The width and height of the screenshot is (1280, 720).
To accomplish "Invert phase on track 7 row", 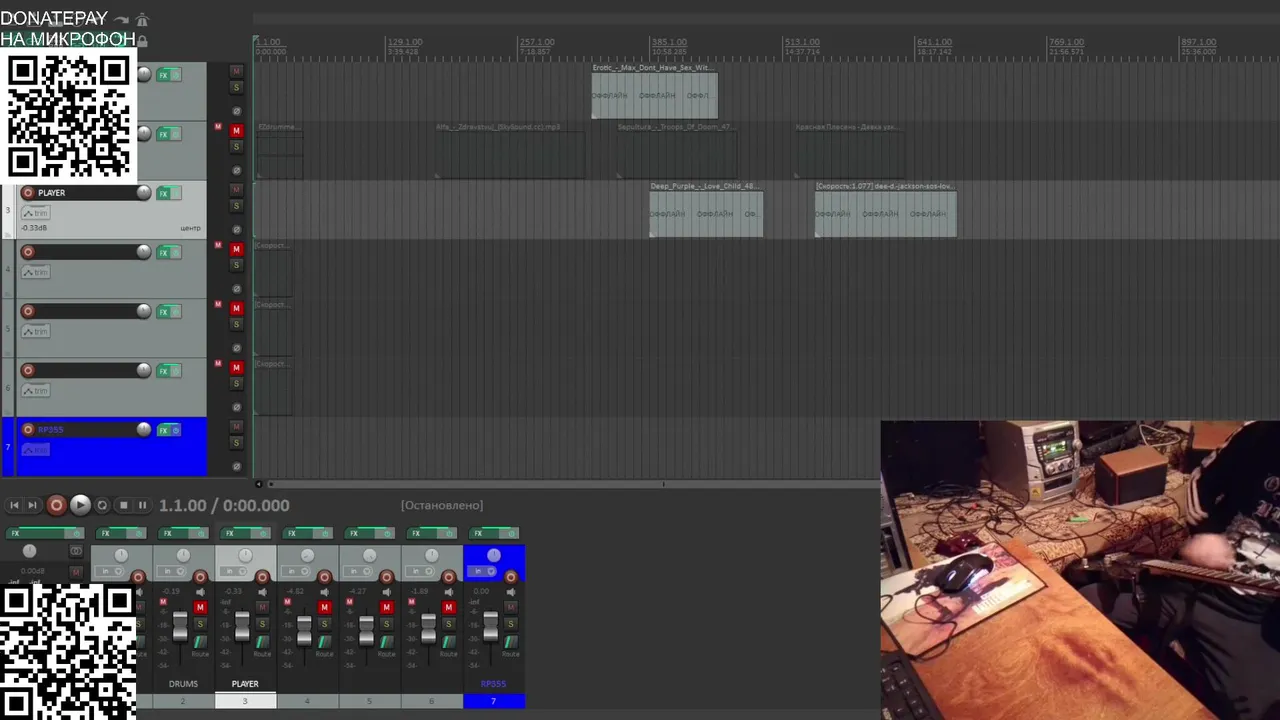I will point(236,466).
